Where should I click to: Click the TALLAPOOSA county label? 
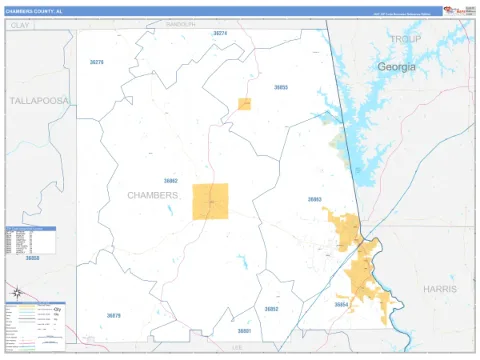39,101
